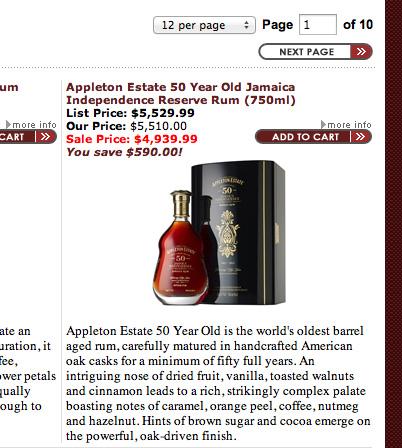
Task: Go to the next page
Action: coord(315,52)
